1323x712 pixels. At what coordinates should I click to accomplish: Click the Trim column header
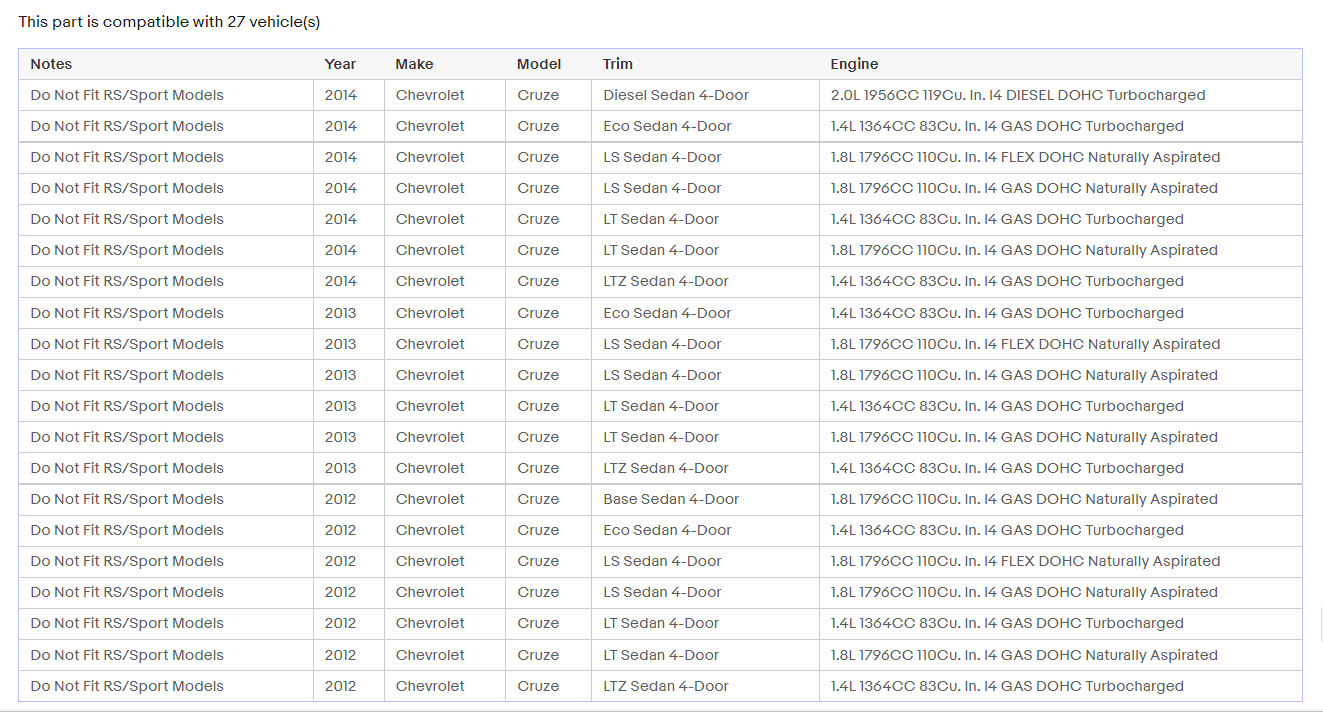point(618,64)
